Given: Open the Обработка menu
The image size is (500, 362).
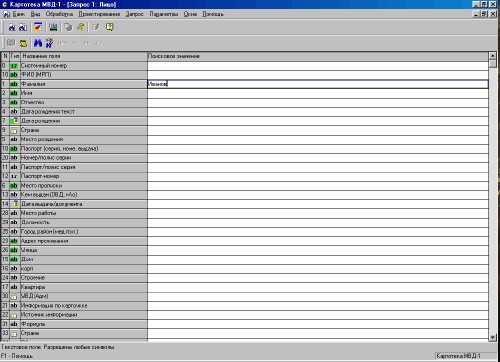Looking at the screenshot, I should coord(59,14).
